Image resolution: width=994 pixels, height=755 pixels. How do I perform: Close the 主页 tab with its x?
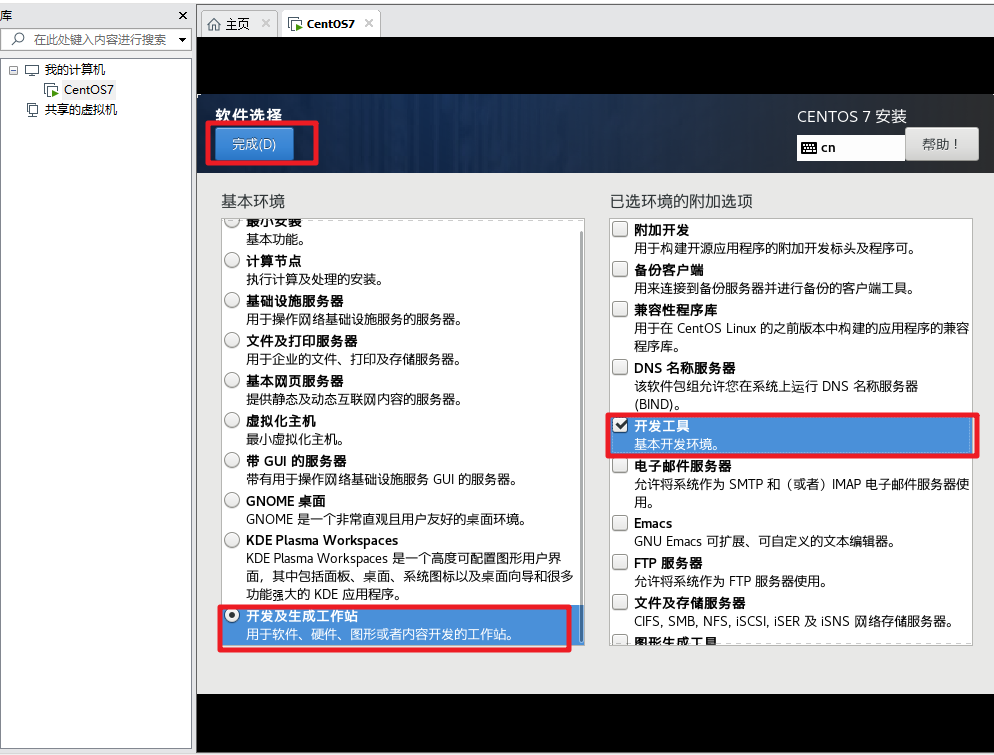(x=266, y=23)
